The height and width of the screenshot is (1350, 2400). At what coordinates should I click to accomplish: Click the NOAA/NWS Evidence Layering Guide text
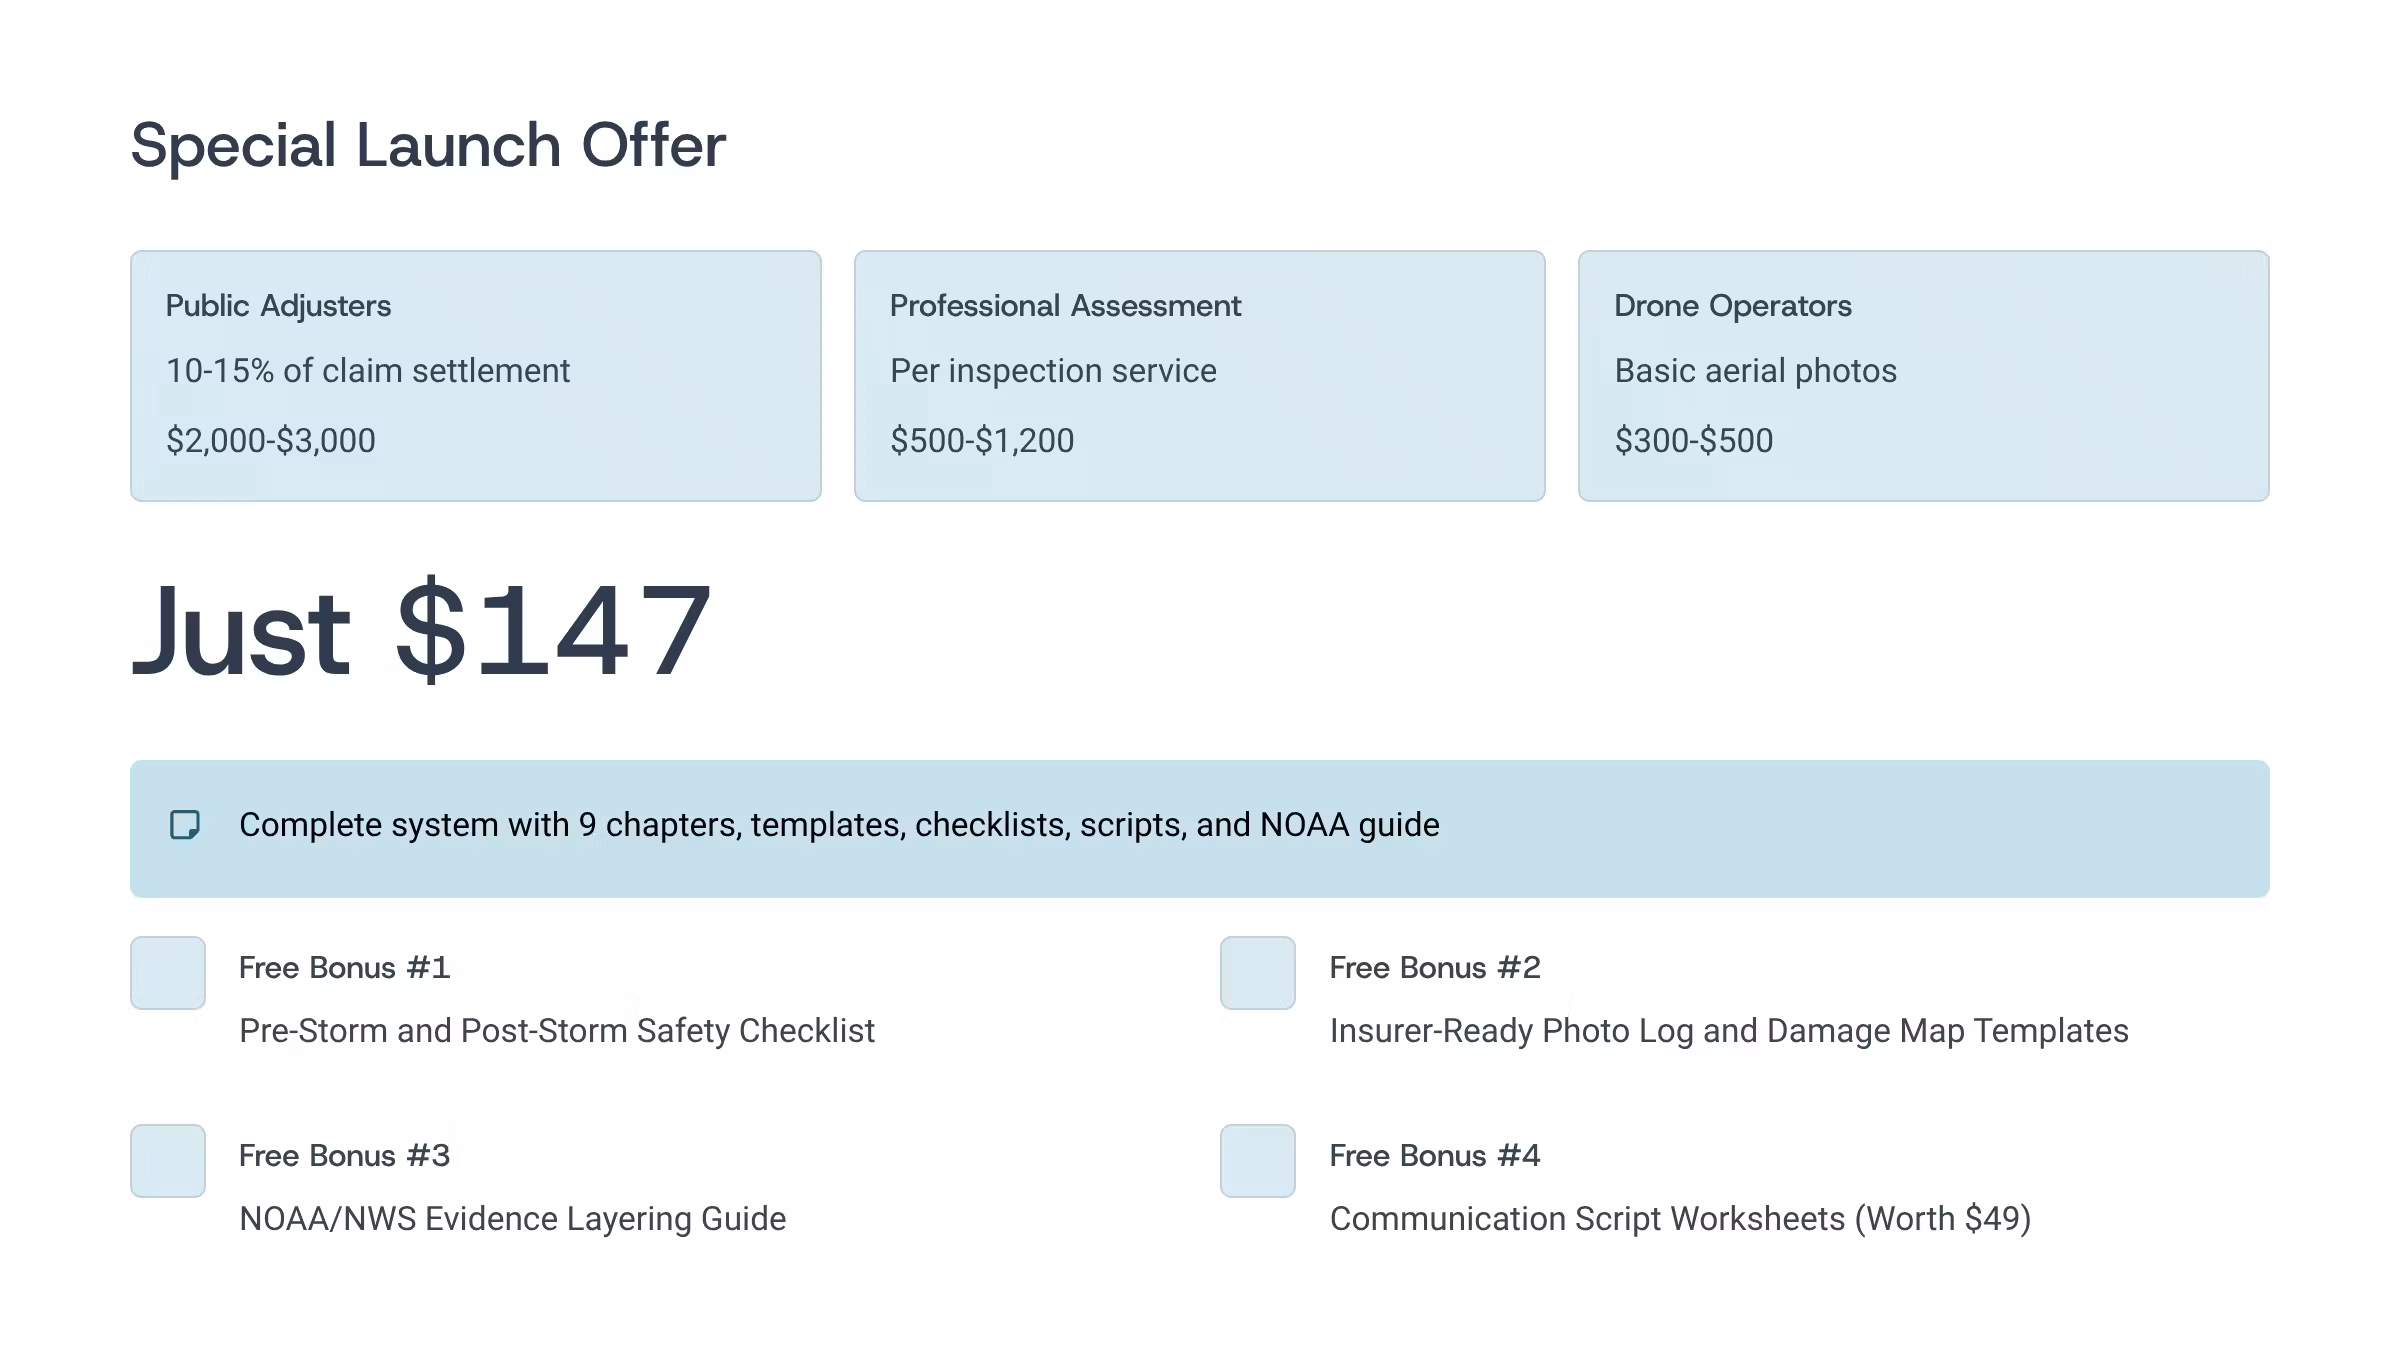coord(512,1219)
